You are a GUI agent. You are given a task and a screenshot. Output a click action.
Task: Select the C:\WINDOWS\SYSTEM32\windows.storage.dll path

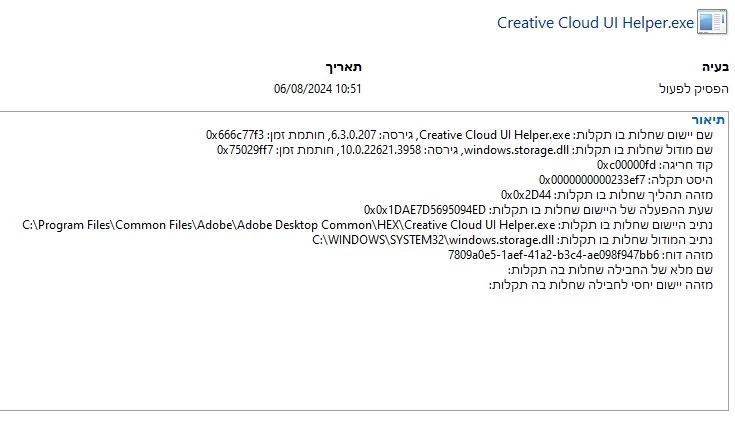point(433,240)
